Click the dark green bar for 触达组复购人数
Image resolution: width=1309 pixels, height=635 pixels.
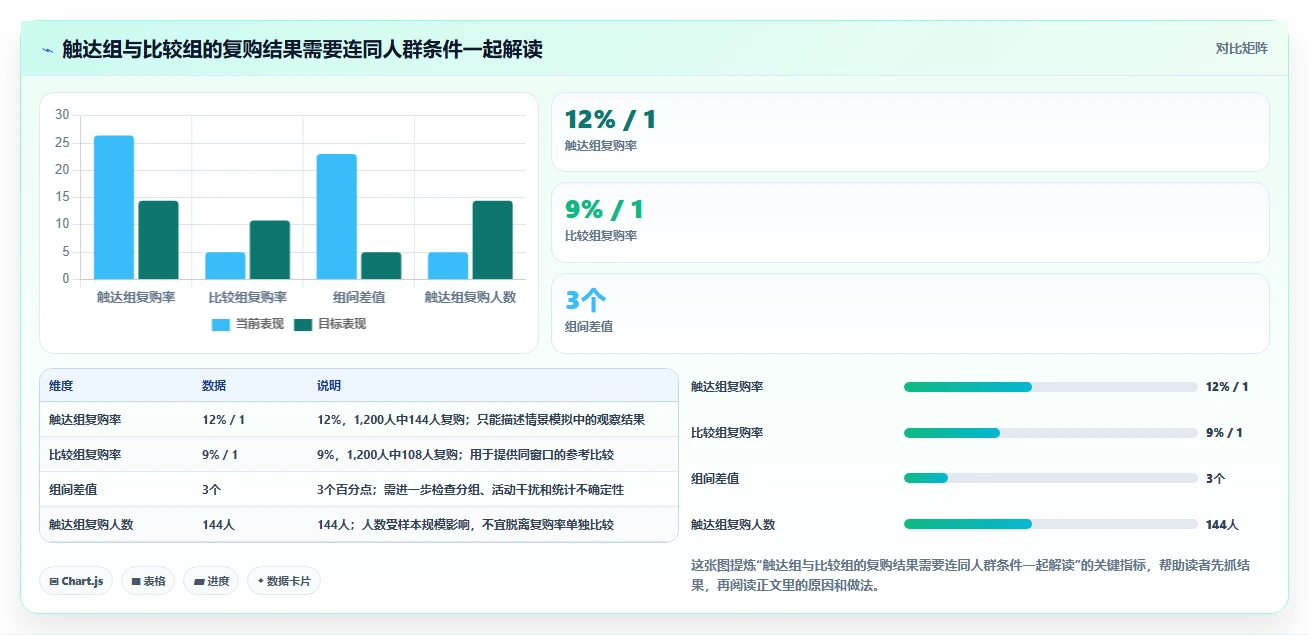click(492, 240)
